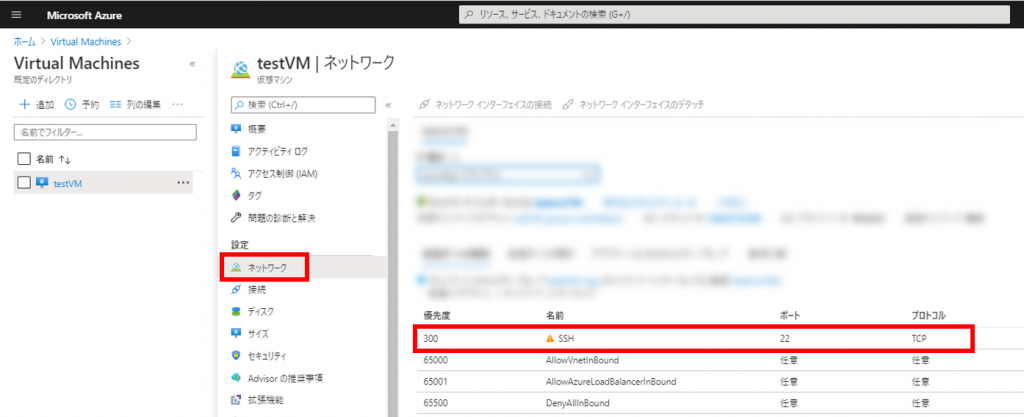1024x417 pixels.
Task: Click the 概要 monitor icon
Action: (236, 129)
